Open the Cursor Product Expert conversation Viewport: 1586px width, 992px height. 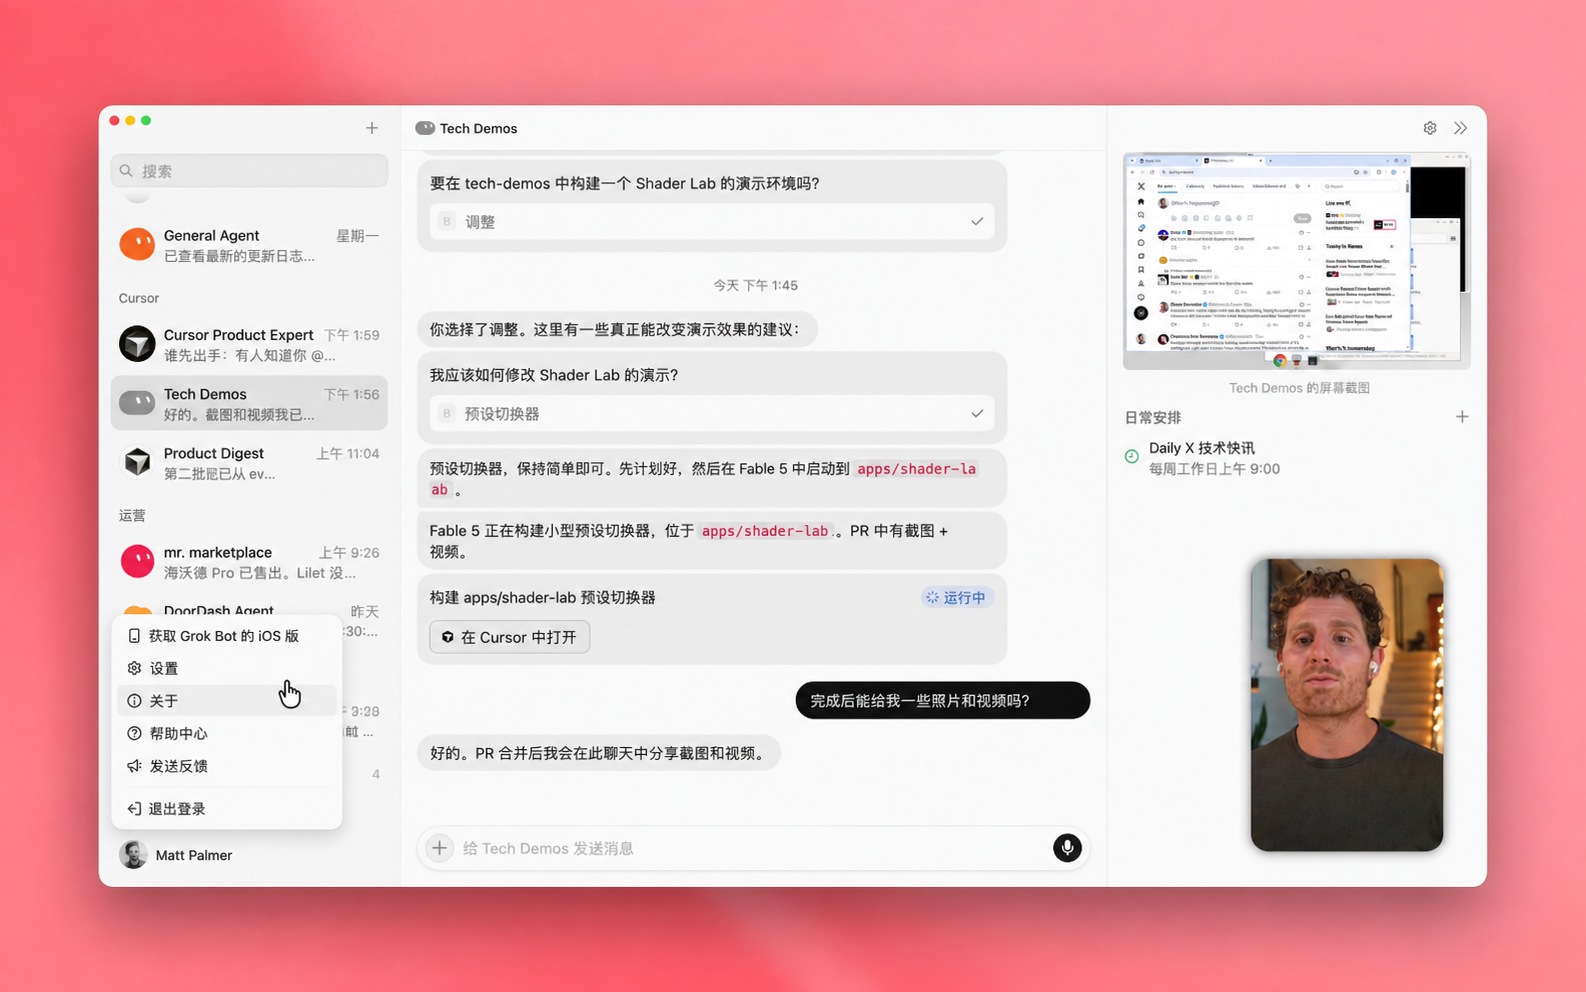(x=249, y=344)
